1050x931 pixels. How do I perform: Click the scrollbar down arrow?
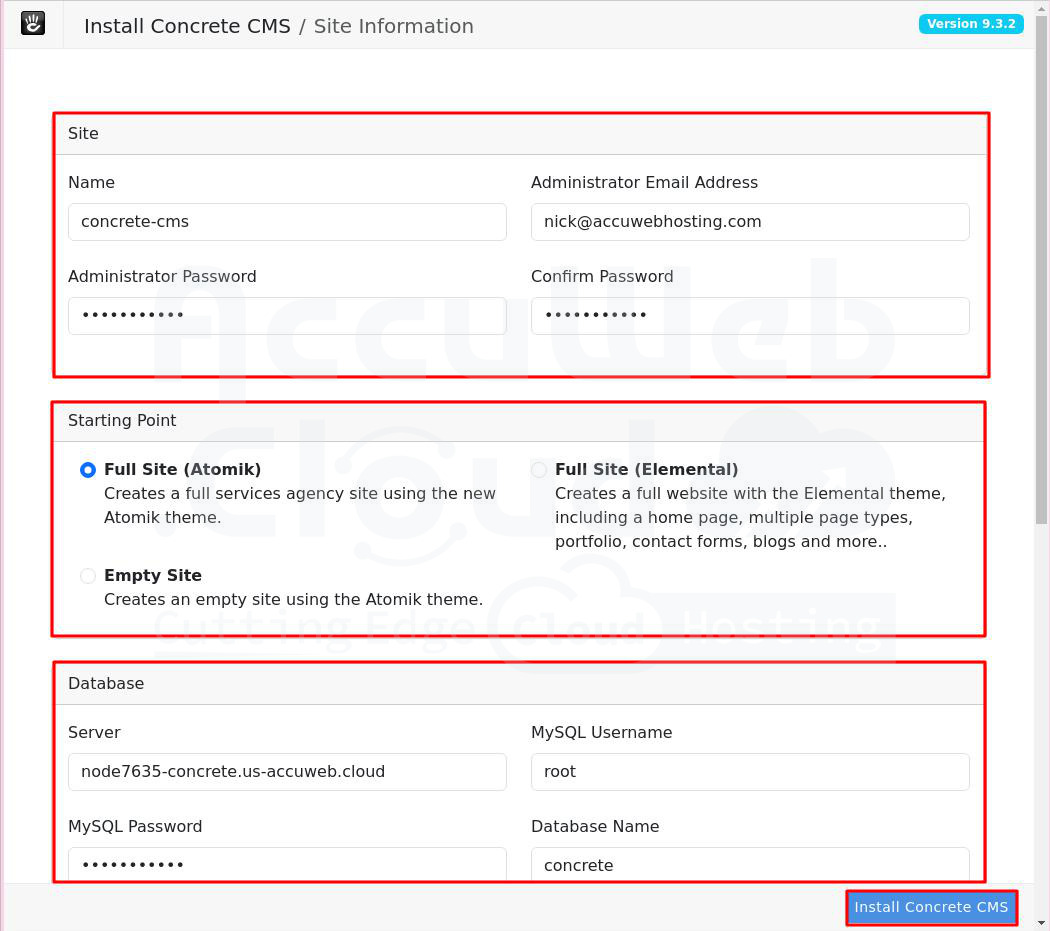[x=1042, y=922]
